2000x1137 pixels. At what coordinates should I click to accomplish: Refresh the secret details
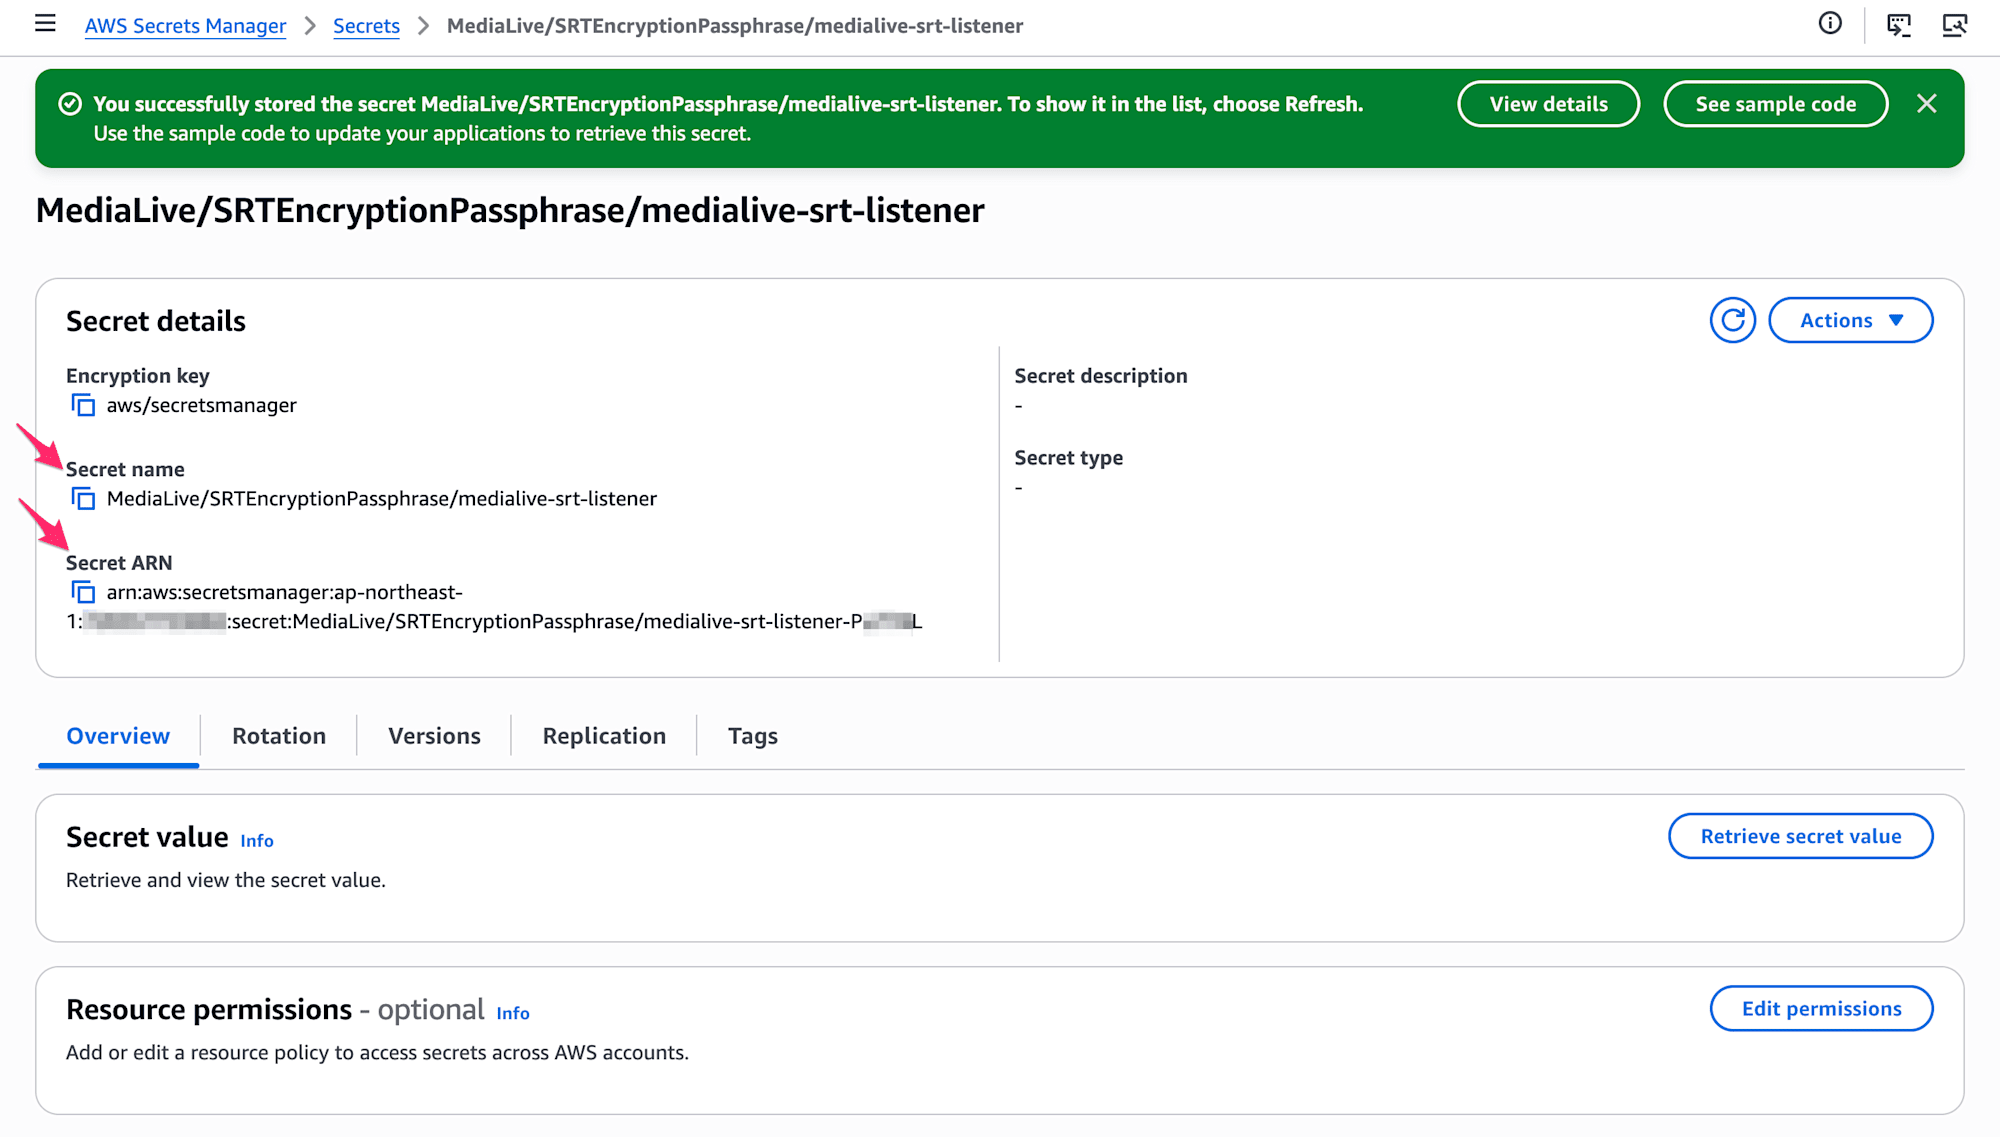click(1733, 320)
